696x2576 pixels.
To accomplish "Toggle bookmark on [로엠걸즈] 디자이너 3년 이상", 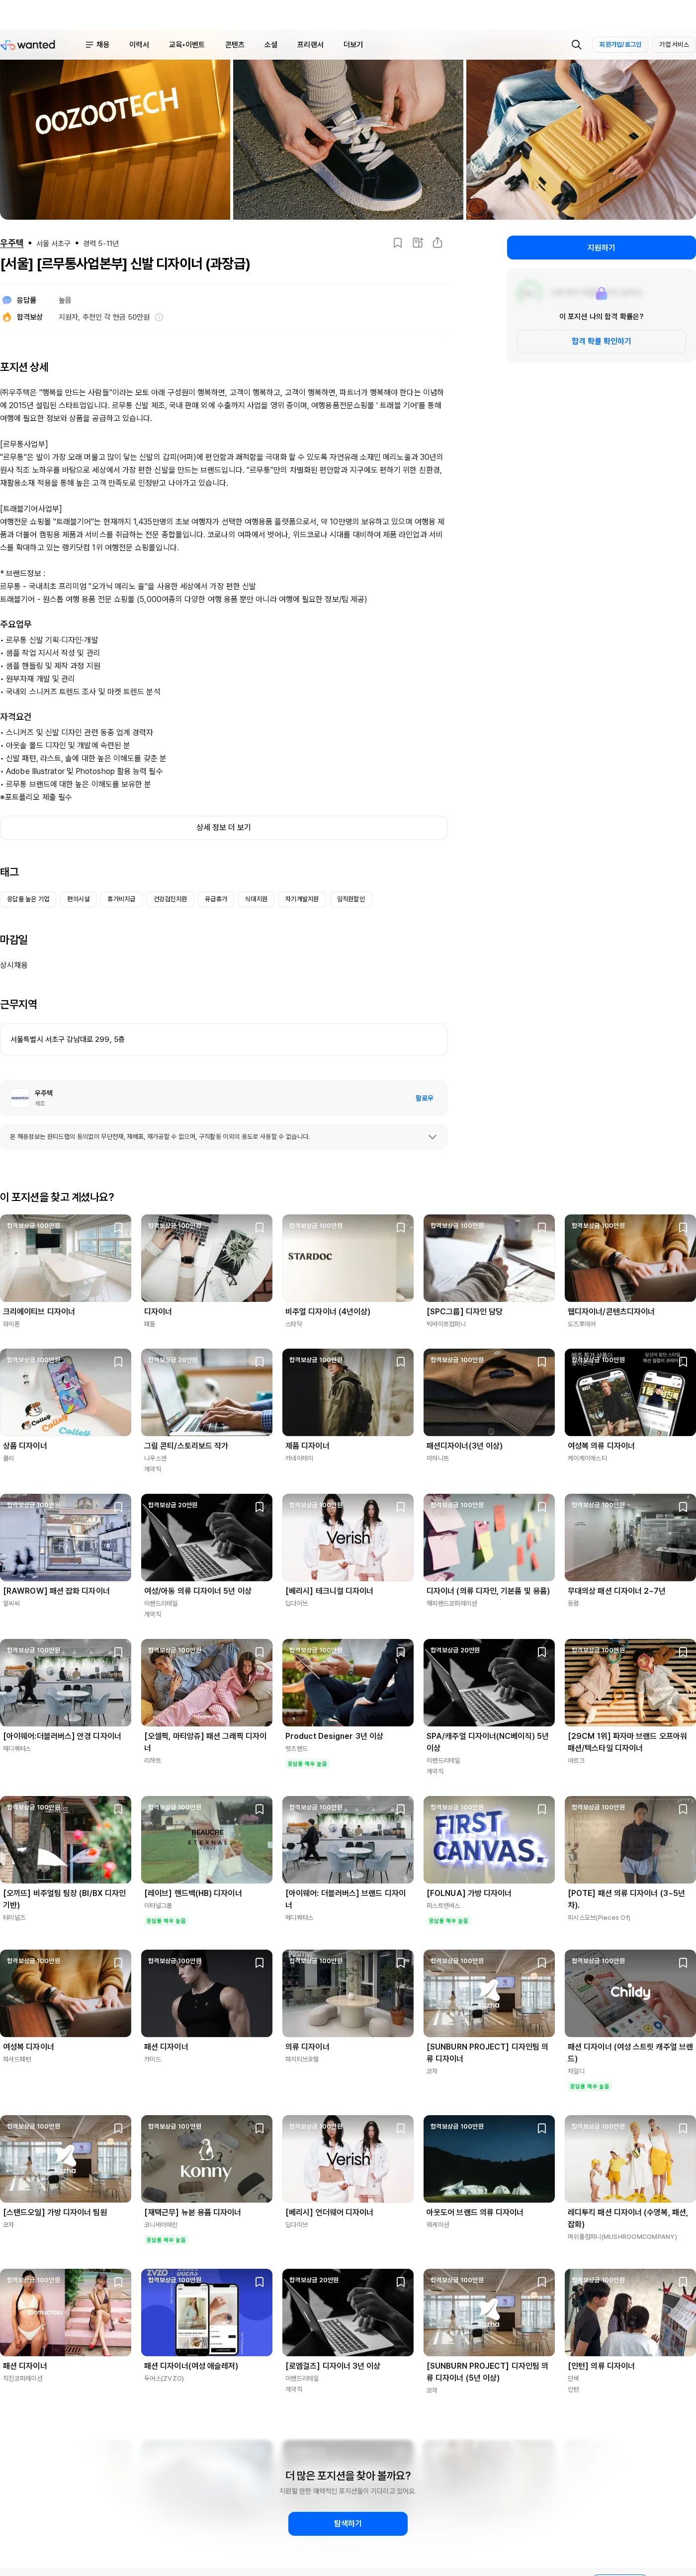I will click(x=401, y=2281).
